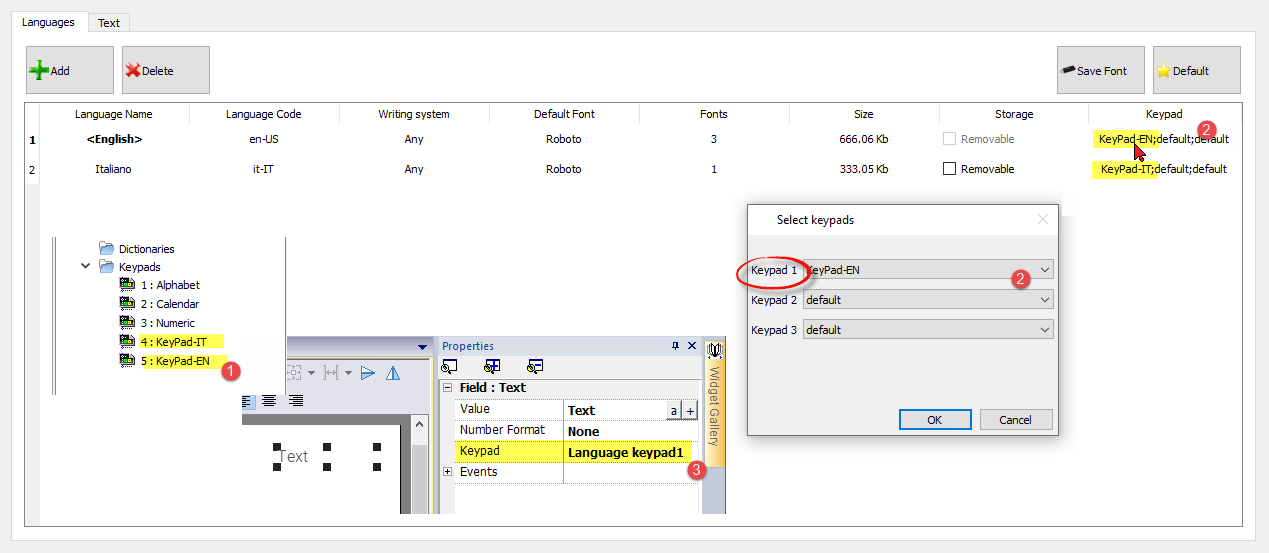Click the 'a' button in Value row
The height and width of the screenshot is (553, 1269).
(674, 410)
